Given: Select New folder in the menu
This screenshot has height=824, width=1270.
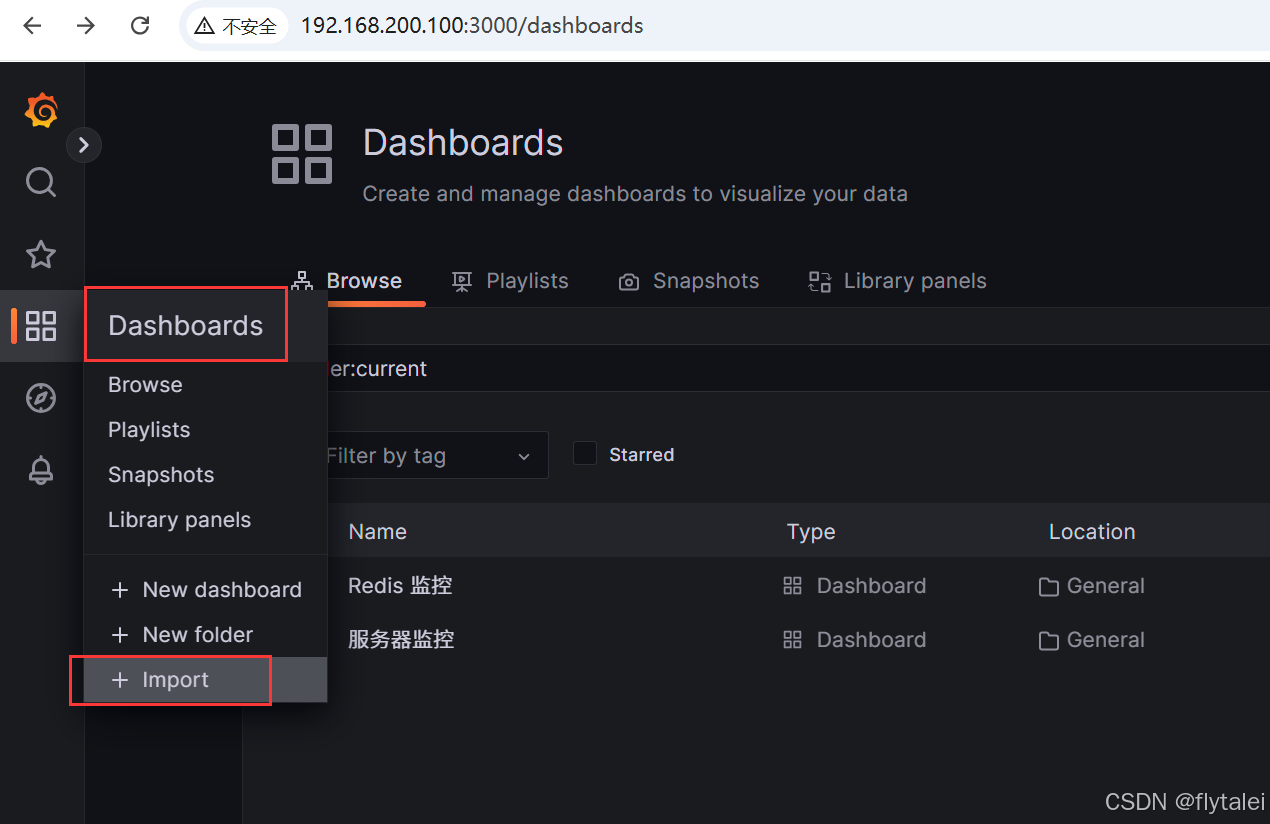Looking at the screenshot, I should (205, 635).
